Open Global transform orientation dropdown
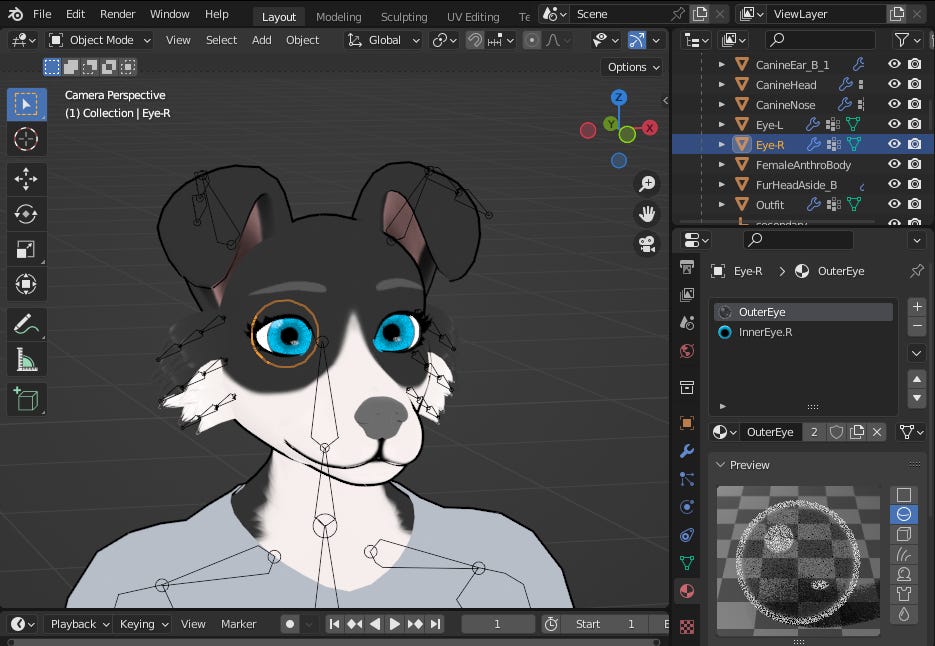Image resolution: width=935 pixels, height=646 pixels. 384,40
